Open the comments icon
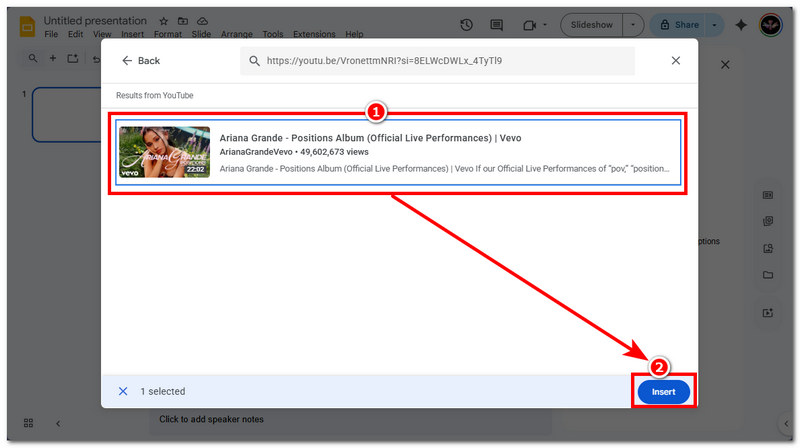The image size is (800, 448). point(496,25)
